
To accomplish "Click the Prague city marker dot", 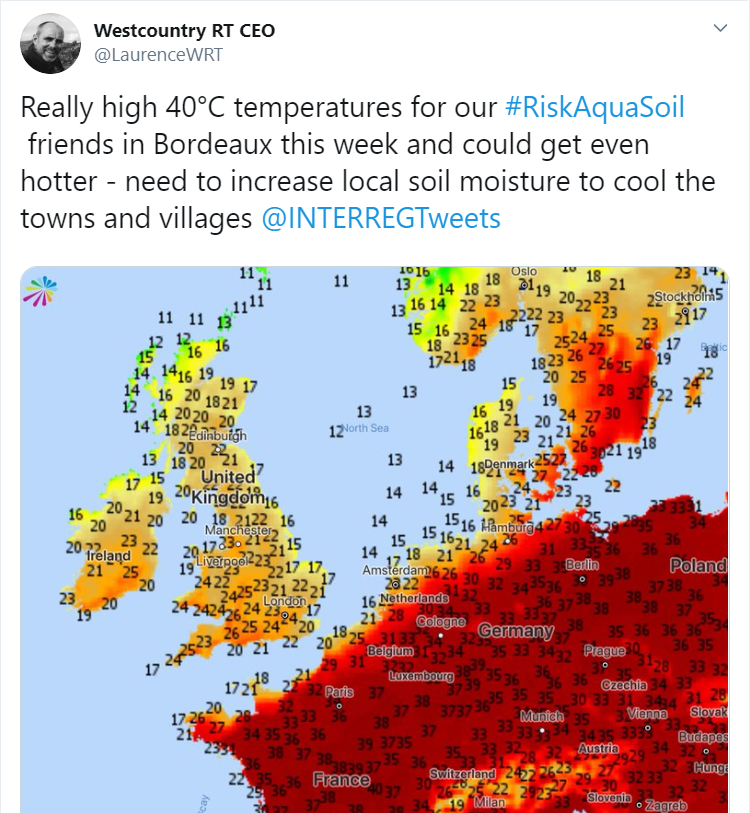I will [x=604, y=665].
